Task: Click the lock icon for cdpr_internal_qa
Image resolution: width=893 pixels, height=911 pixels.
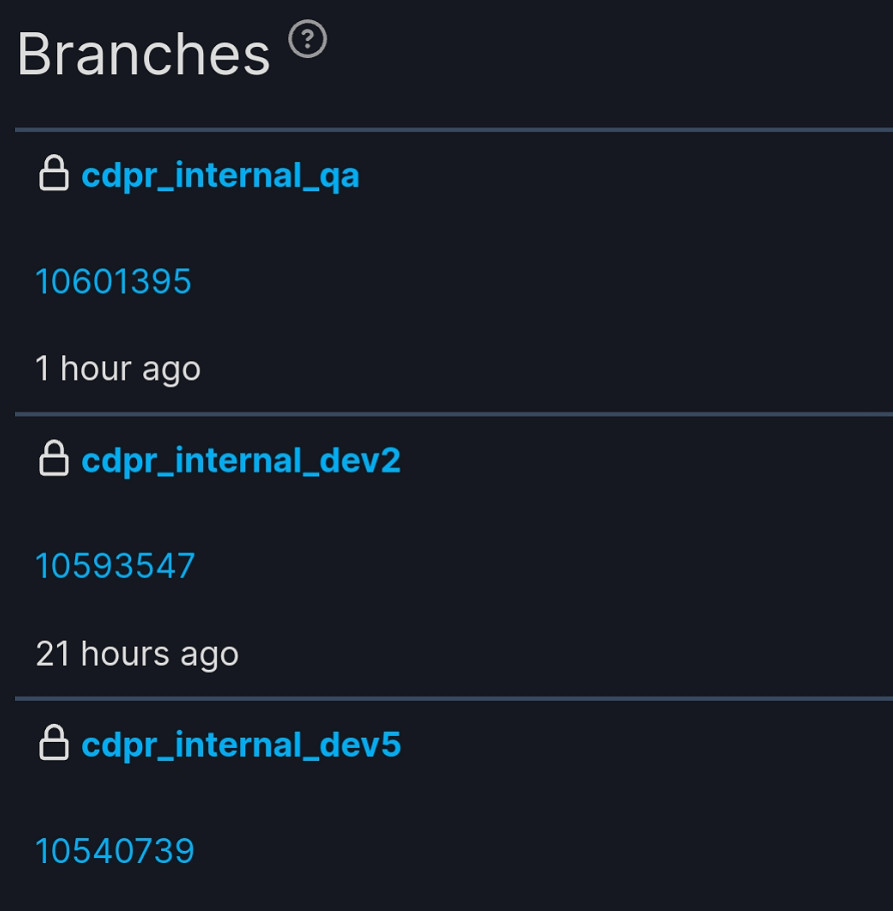Action: point(53,174)
